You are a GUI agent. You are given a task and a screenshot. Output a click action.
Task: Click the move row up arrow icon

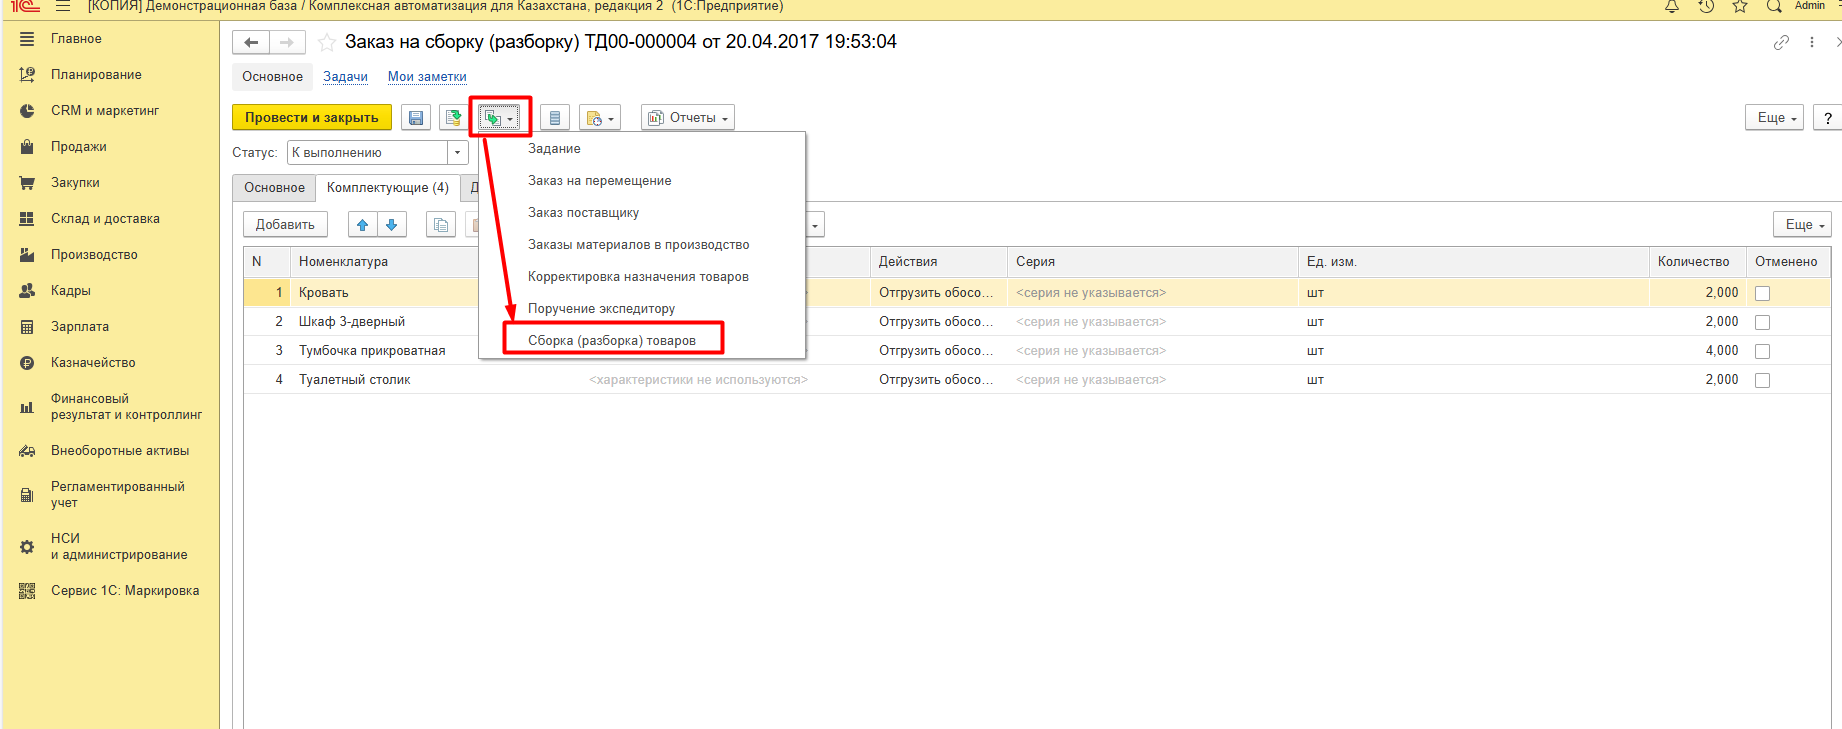[x=363, y=225]
